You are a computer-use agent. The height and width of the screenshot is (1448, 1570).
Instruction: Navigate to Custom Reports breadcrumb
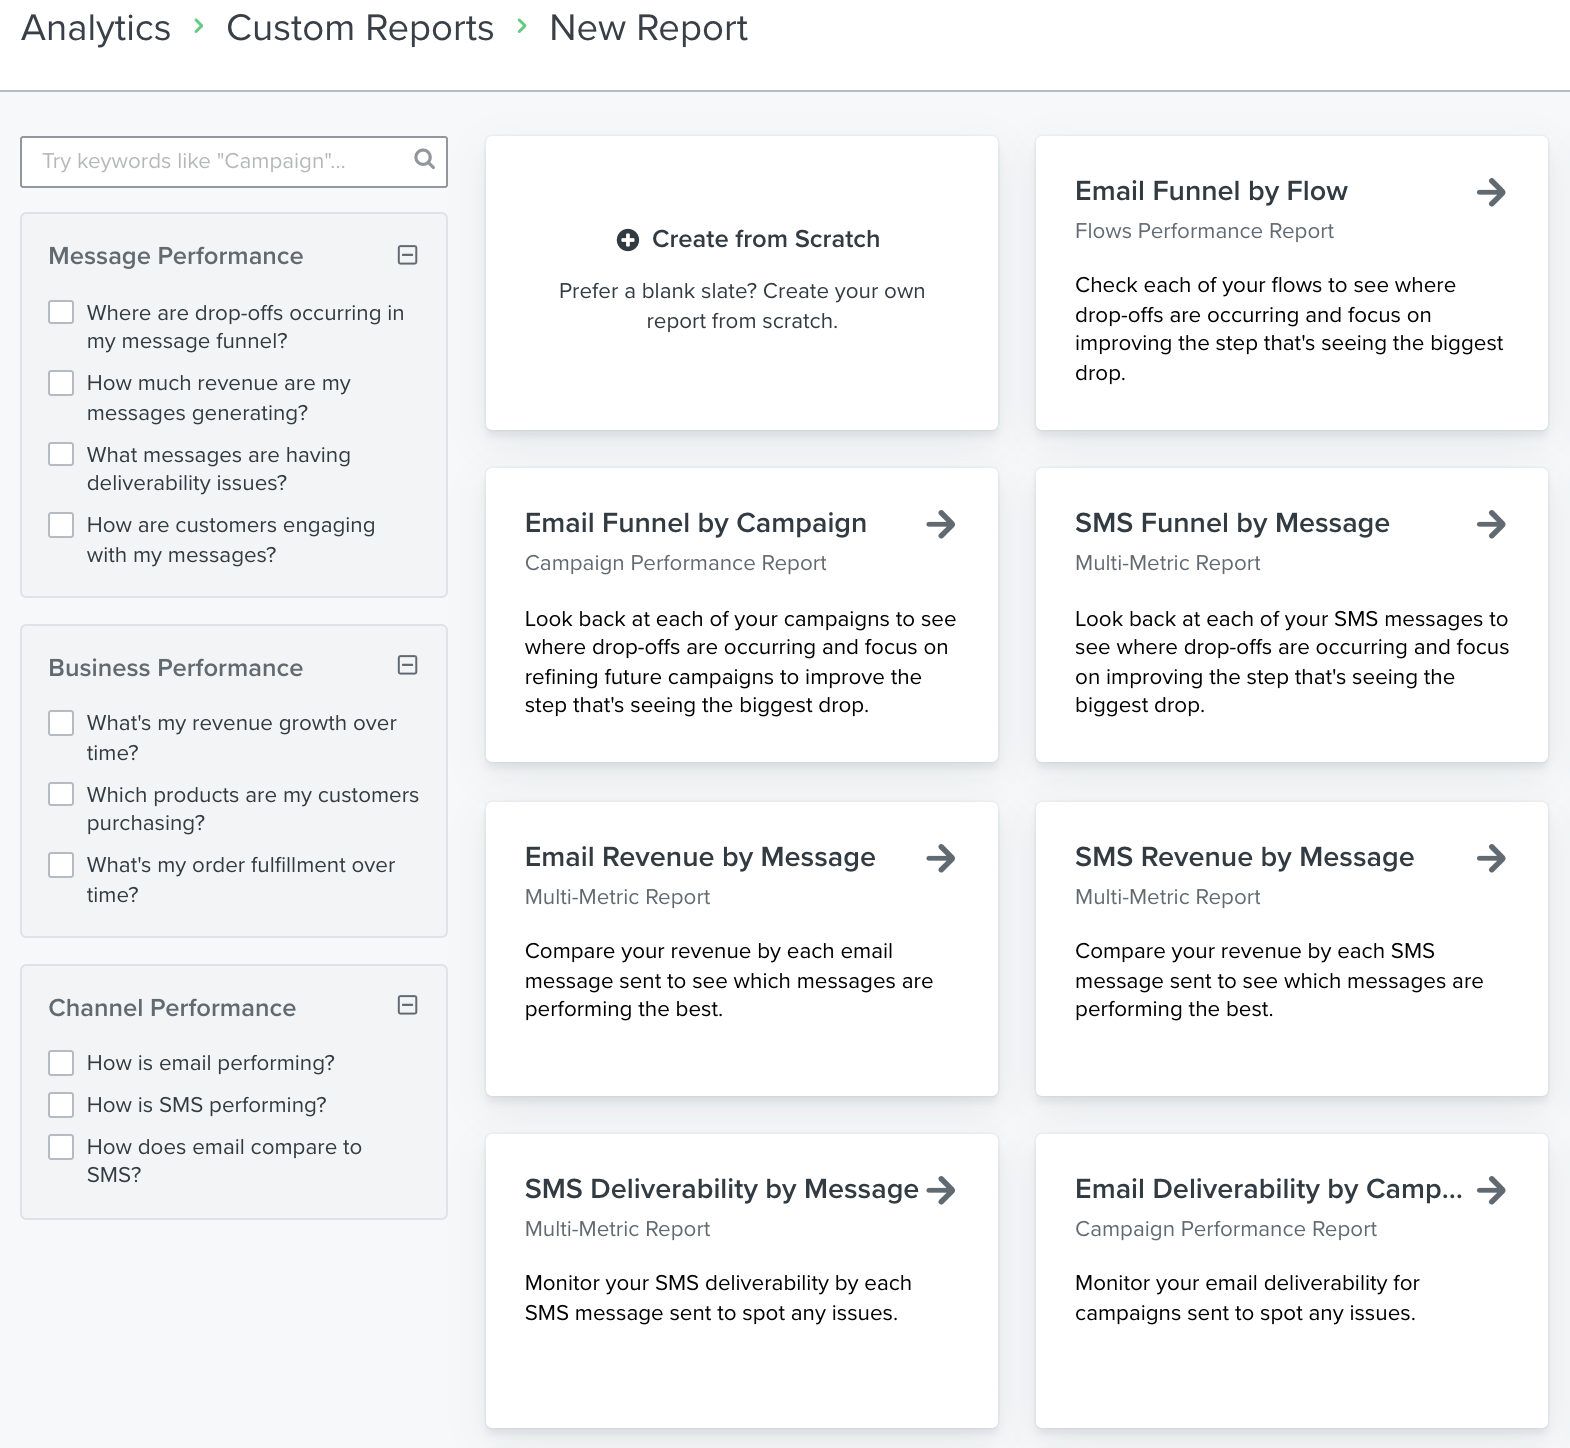coord(360,28)
